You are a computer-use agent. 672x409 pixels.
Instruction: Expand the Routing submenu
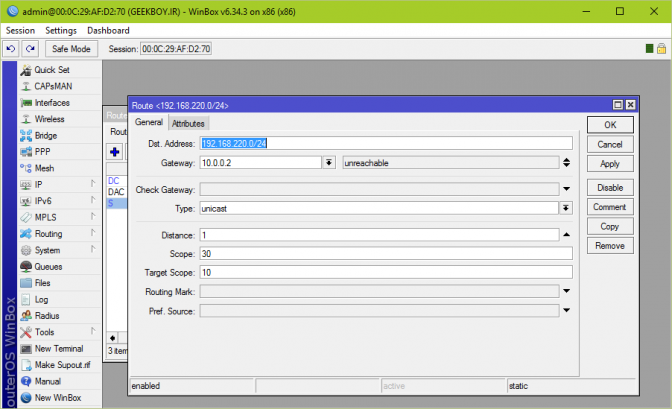click(x=93, y=233)
